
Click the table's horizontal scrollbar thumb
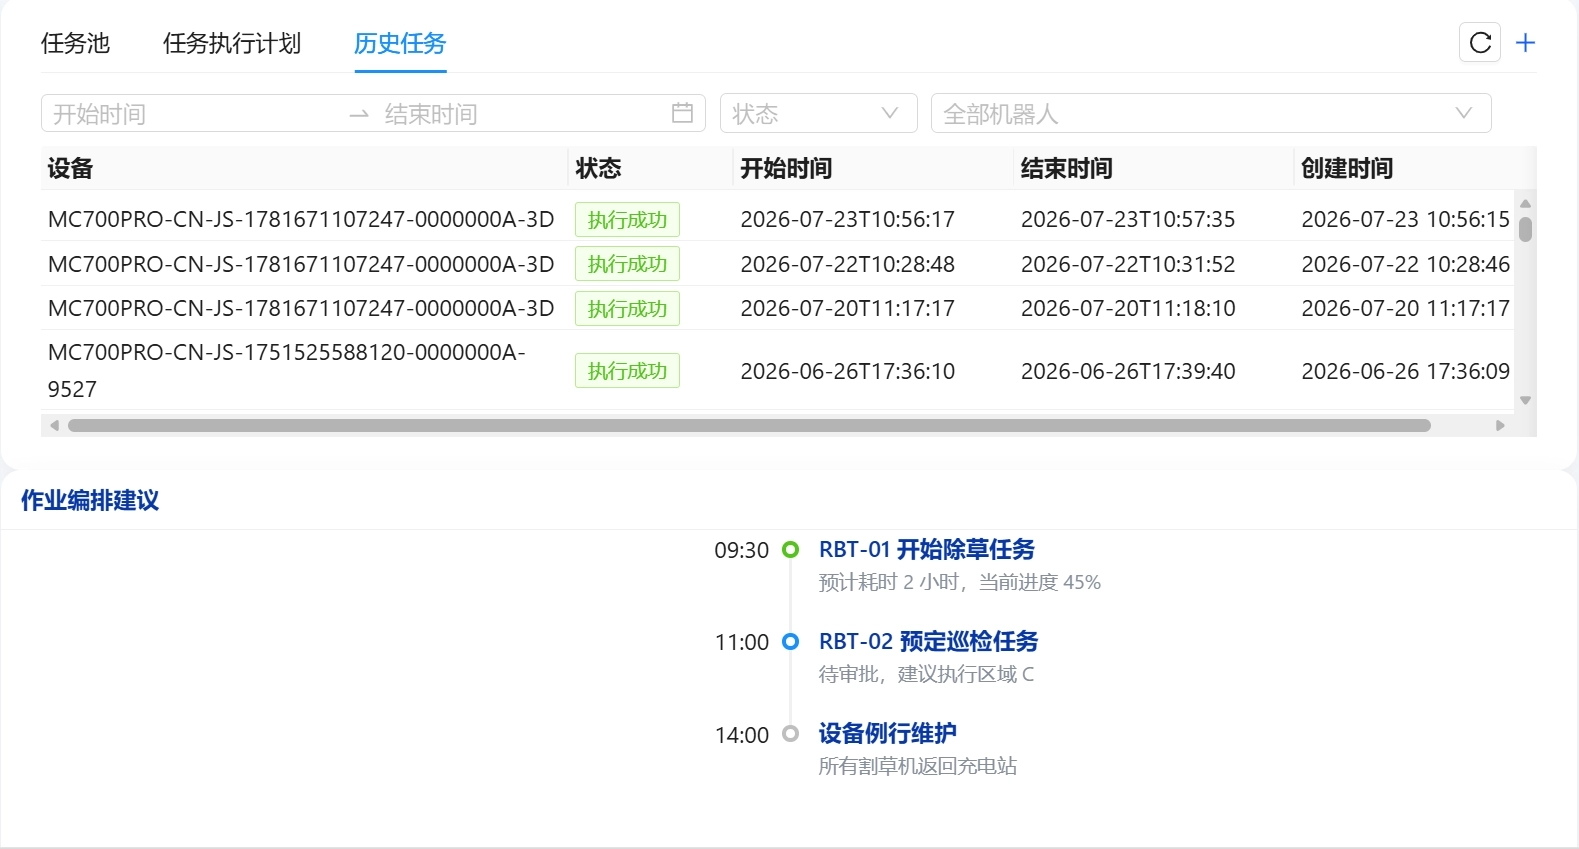(749, 425)
